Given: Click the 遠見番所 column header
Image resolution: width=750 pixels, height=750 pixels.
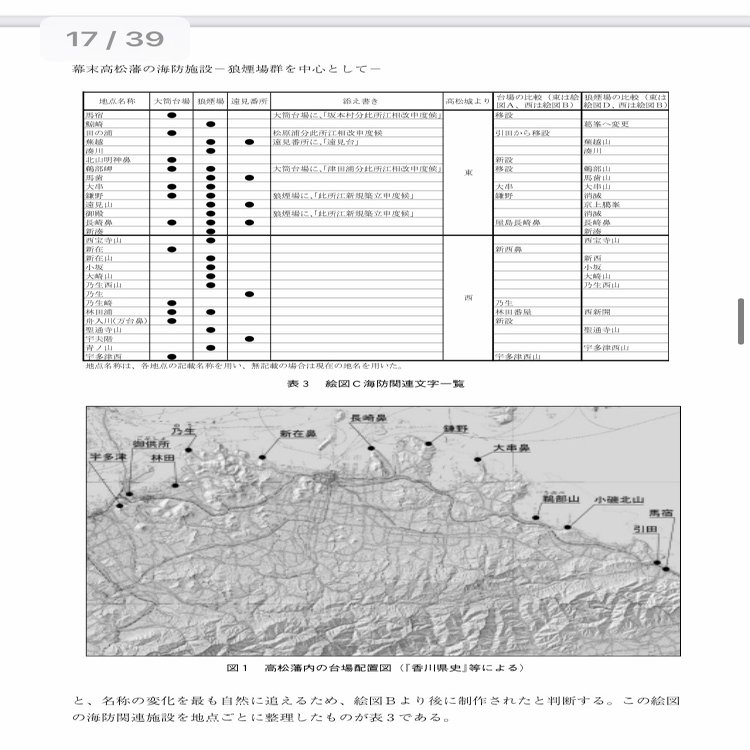Looking at the screenshot, I should [x=249, y=101].
